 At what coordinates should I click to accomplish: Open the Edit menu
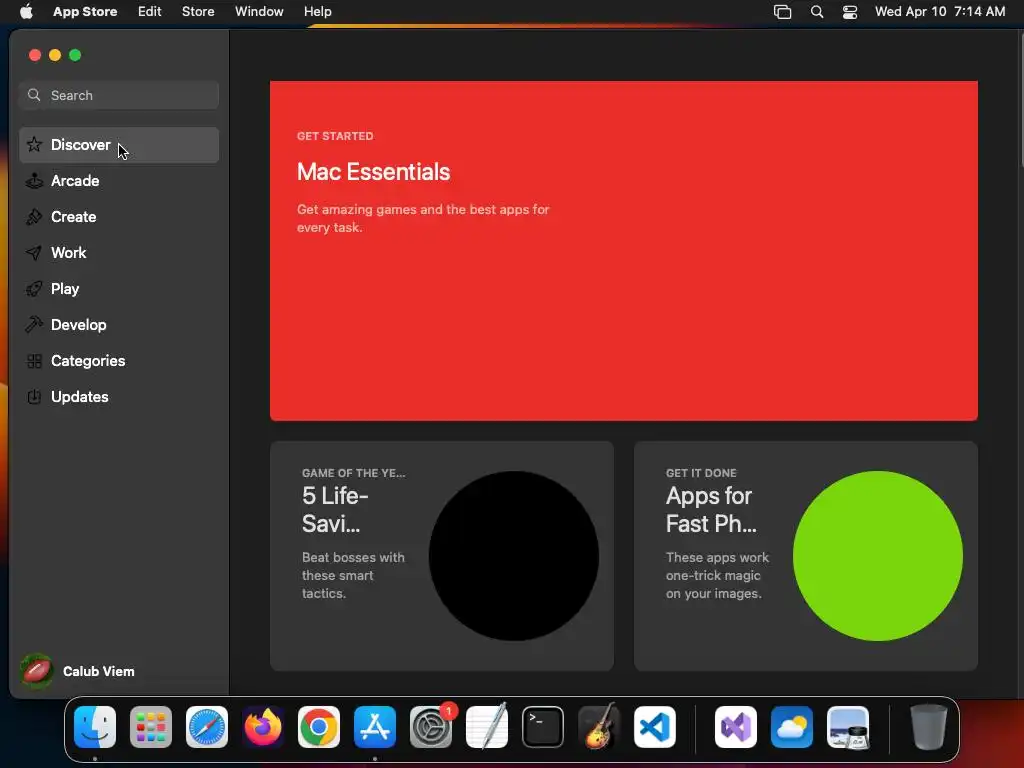150,12
